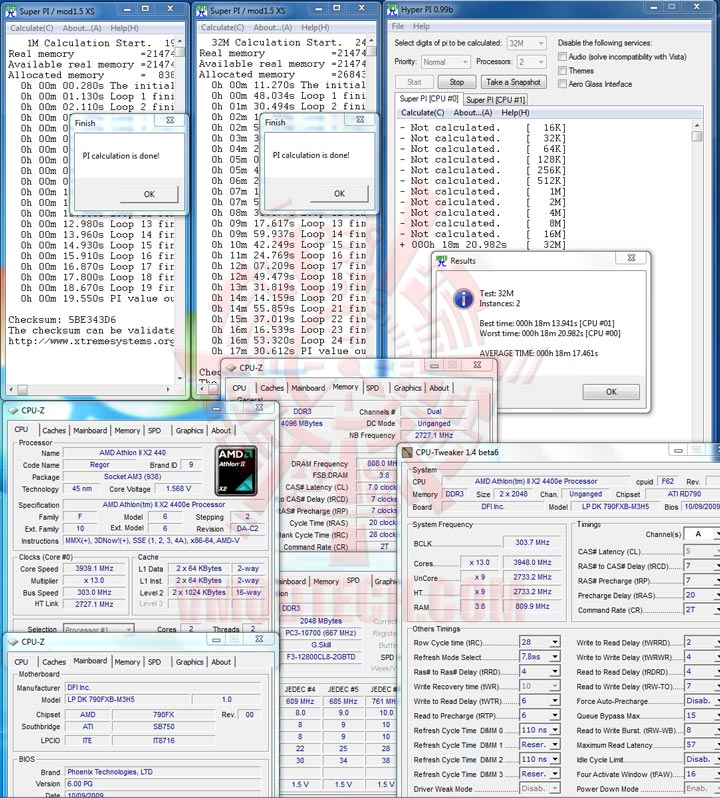This screenshot has width=720, height=798.
Task: Expand the Ras# to Ras# Delay (tRRD) dropdown
Action: coord(555,672)
